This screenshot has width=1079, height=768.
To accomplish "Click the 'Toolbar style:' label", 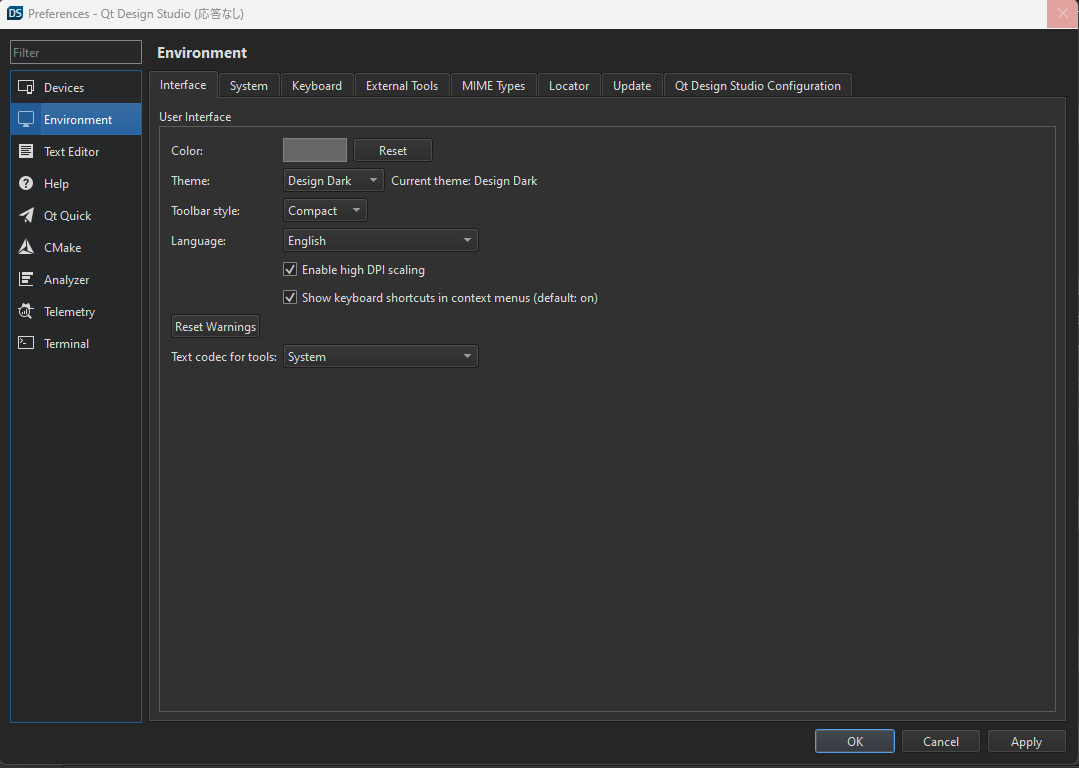I will 205,211.
